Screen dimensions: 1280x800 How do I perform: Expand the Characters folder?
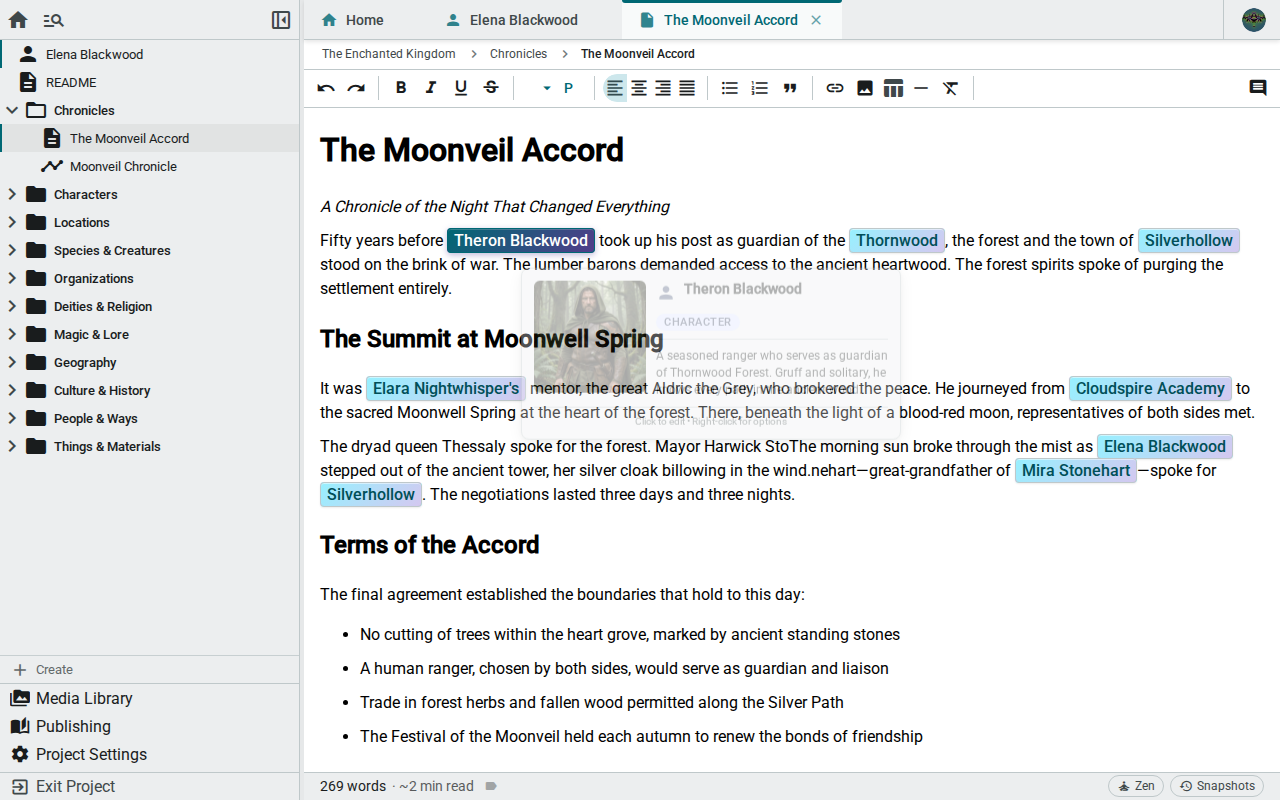pyautogui.click(x=12, y=194)
